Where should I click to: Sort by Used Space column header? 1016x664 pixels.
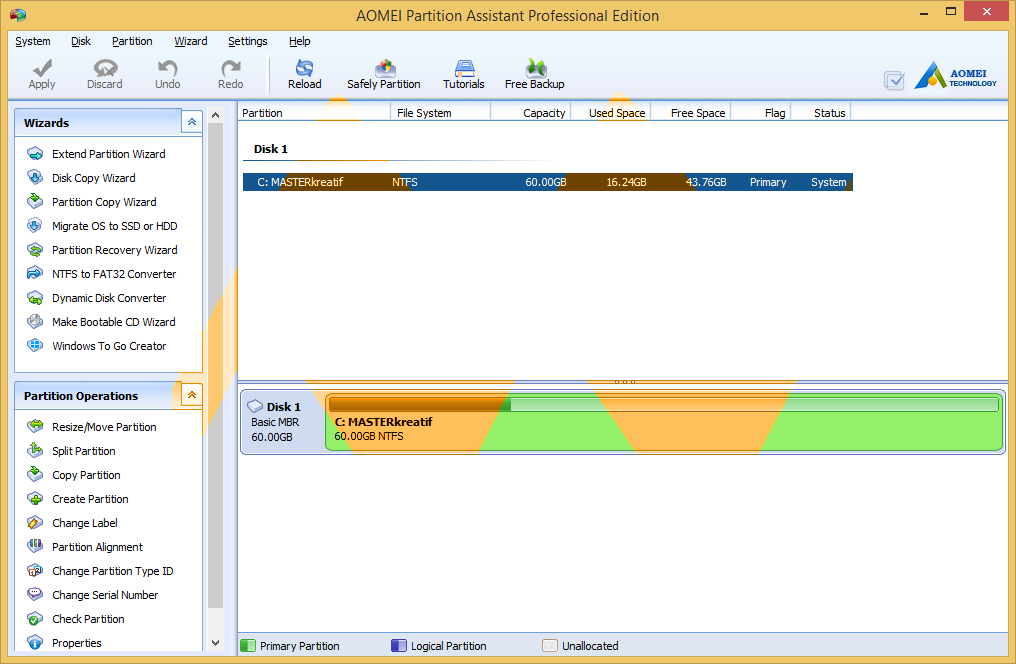click(x=611, y=113)
